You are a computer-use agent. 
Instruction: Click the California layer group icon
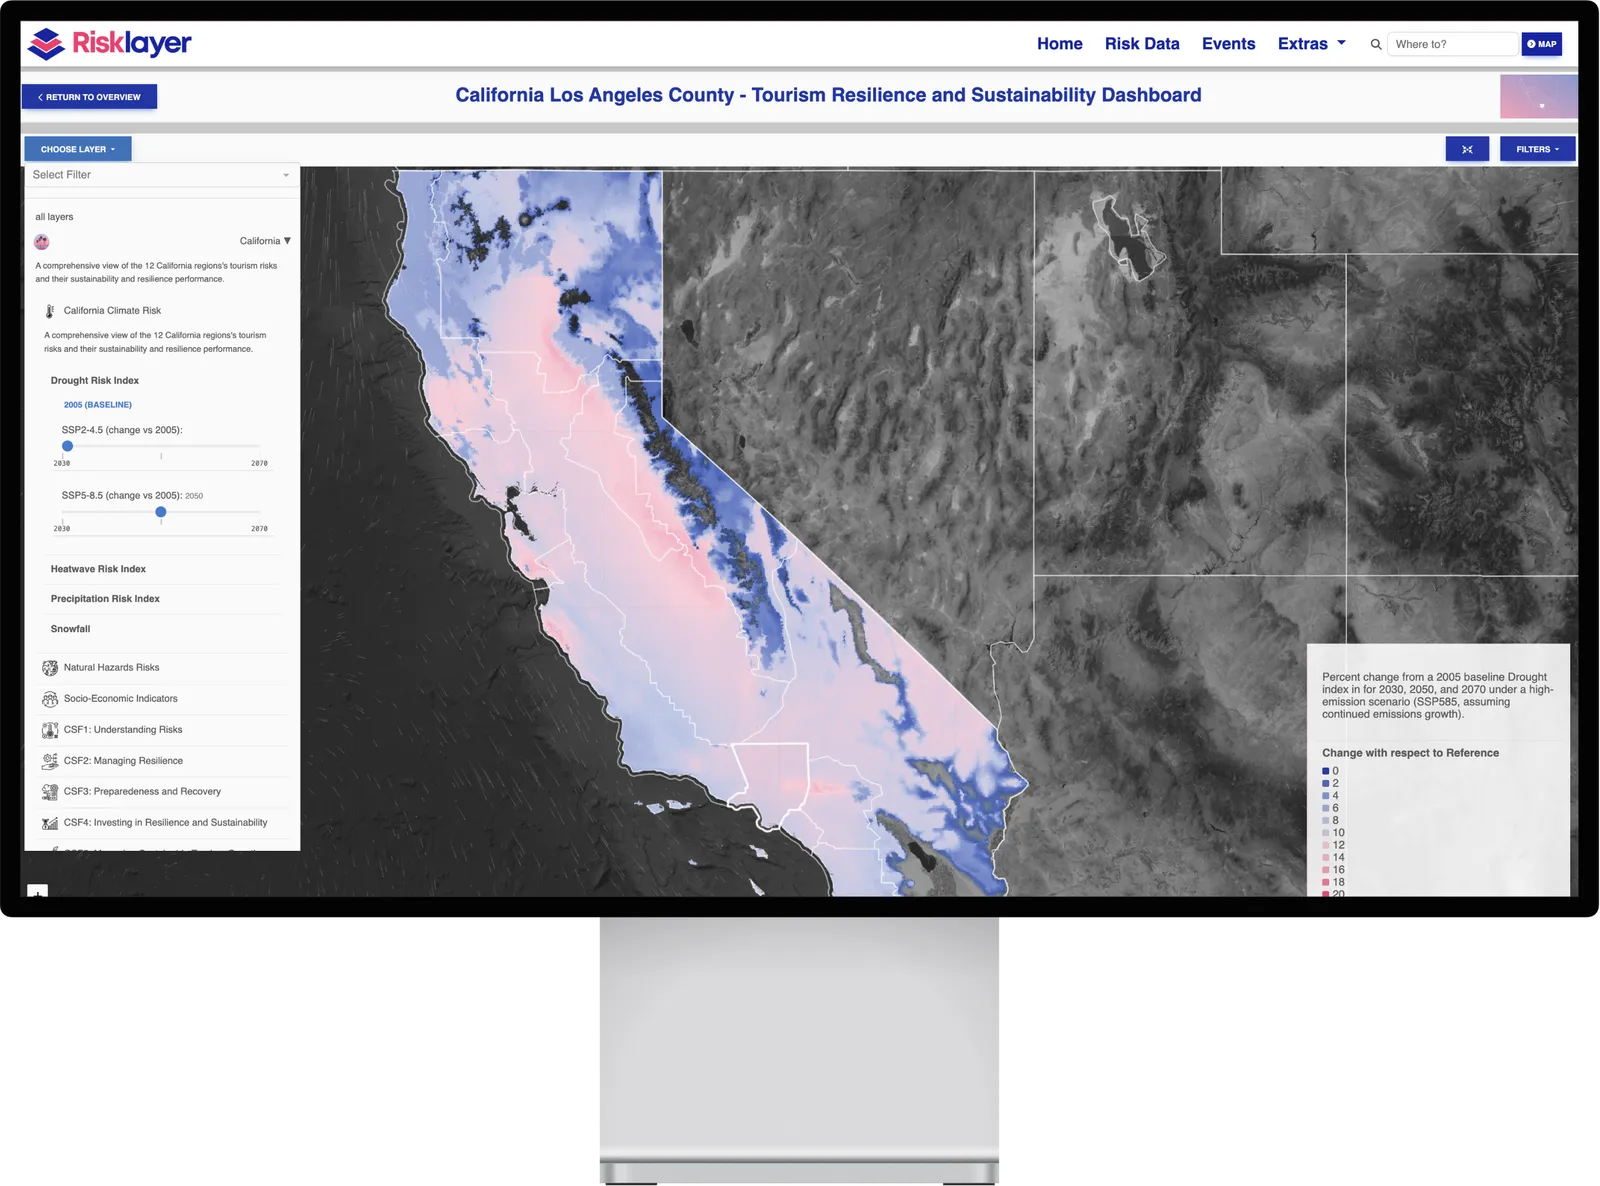coord(42,241)
